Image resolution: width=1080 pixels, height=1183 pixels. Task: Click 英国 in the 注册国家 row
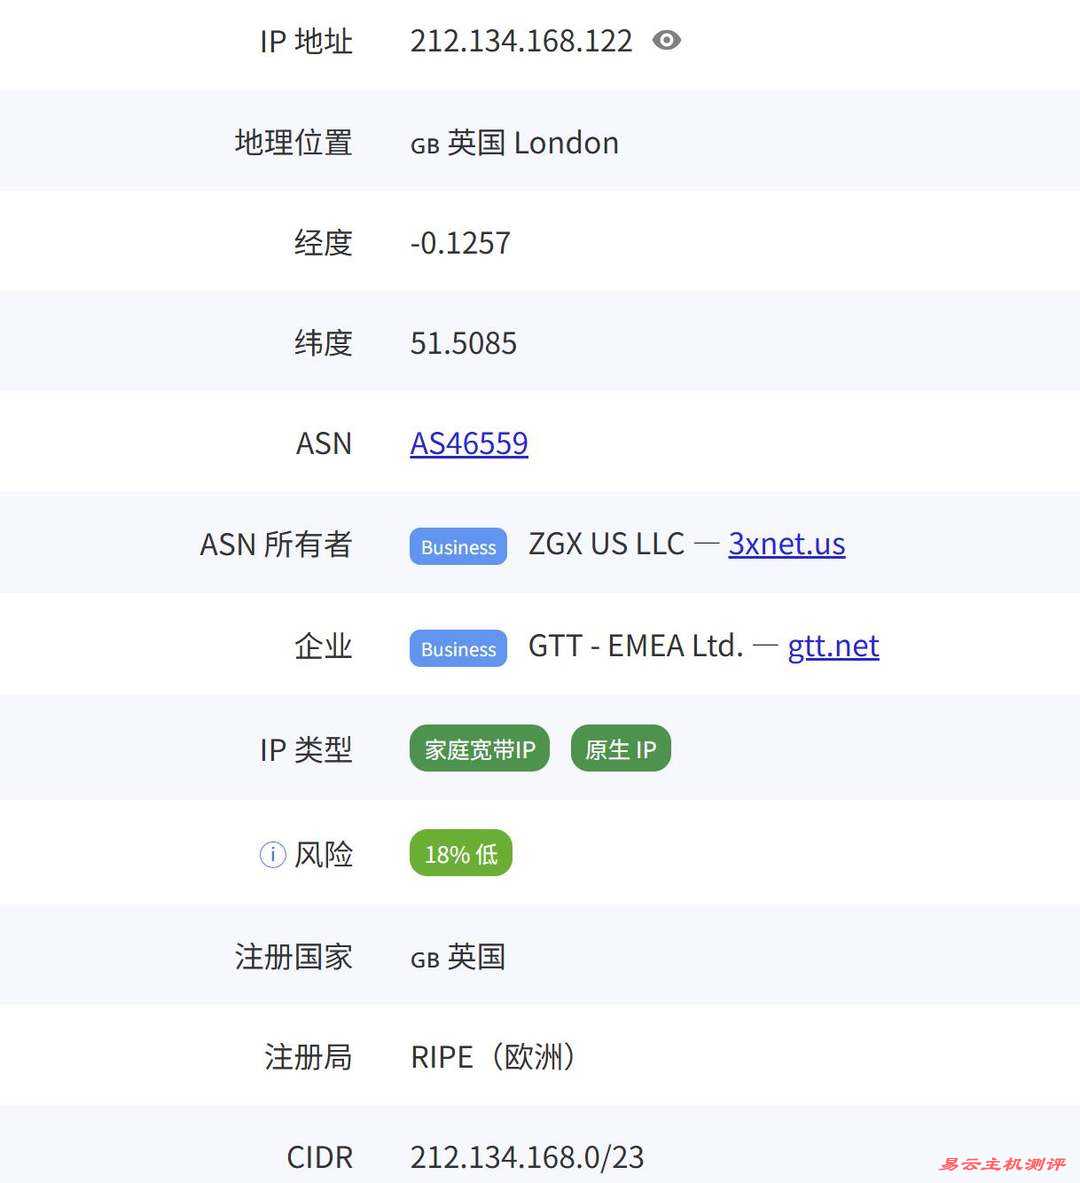[476, 957]
